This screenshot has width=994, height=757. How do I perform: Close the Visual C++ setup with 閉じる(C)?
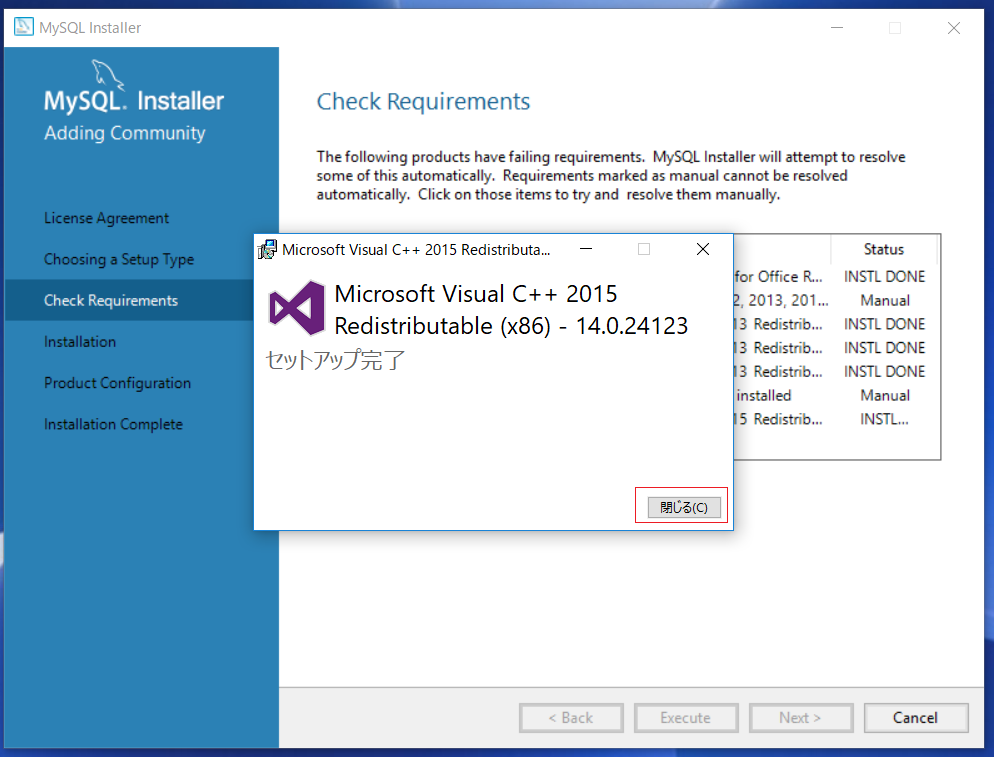tap(683, 507)
